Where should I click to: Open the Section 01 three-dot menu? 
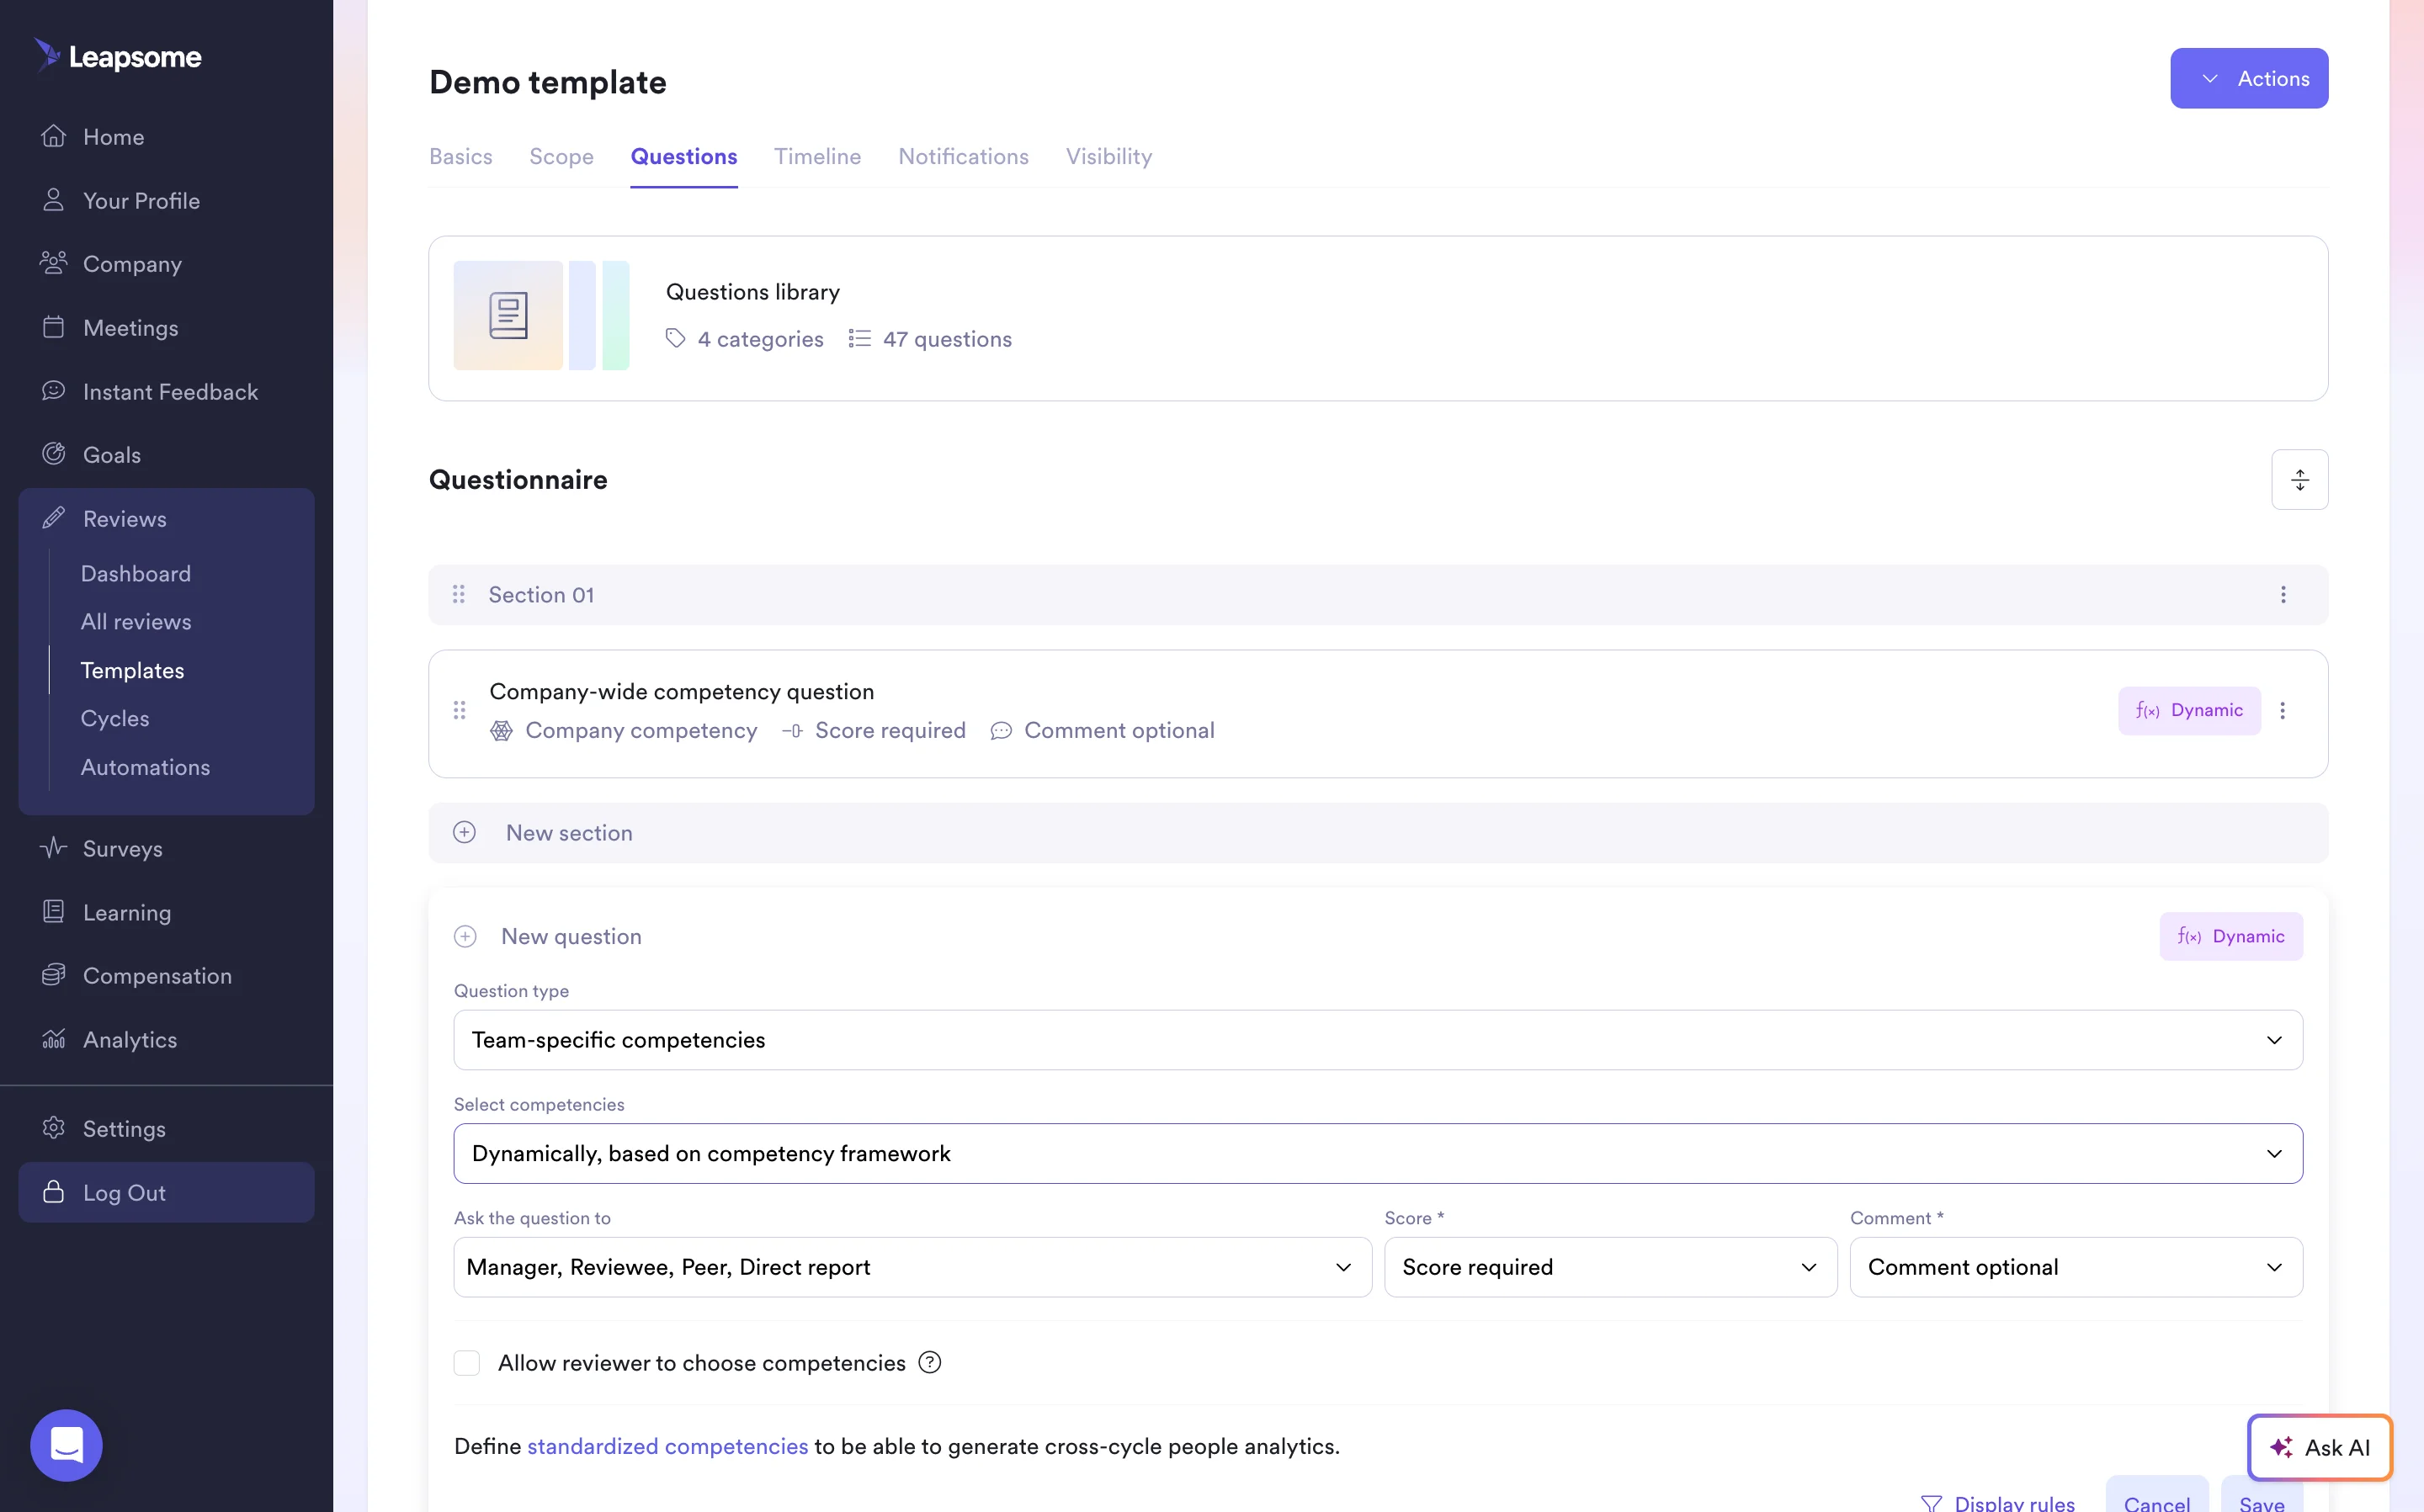click(x=2283, y=595)
